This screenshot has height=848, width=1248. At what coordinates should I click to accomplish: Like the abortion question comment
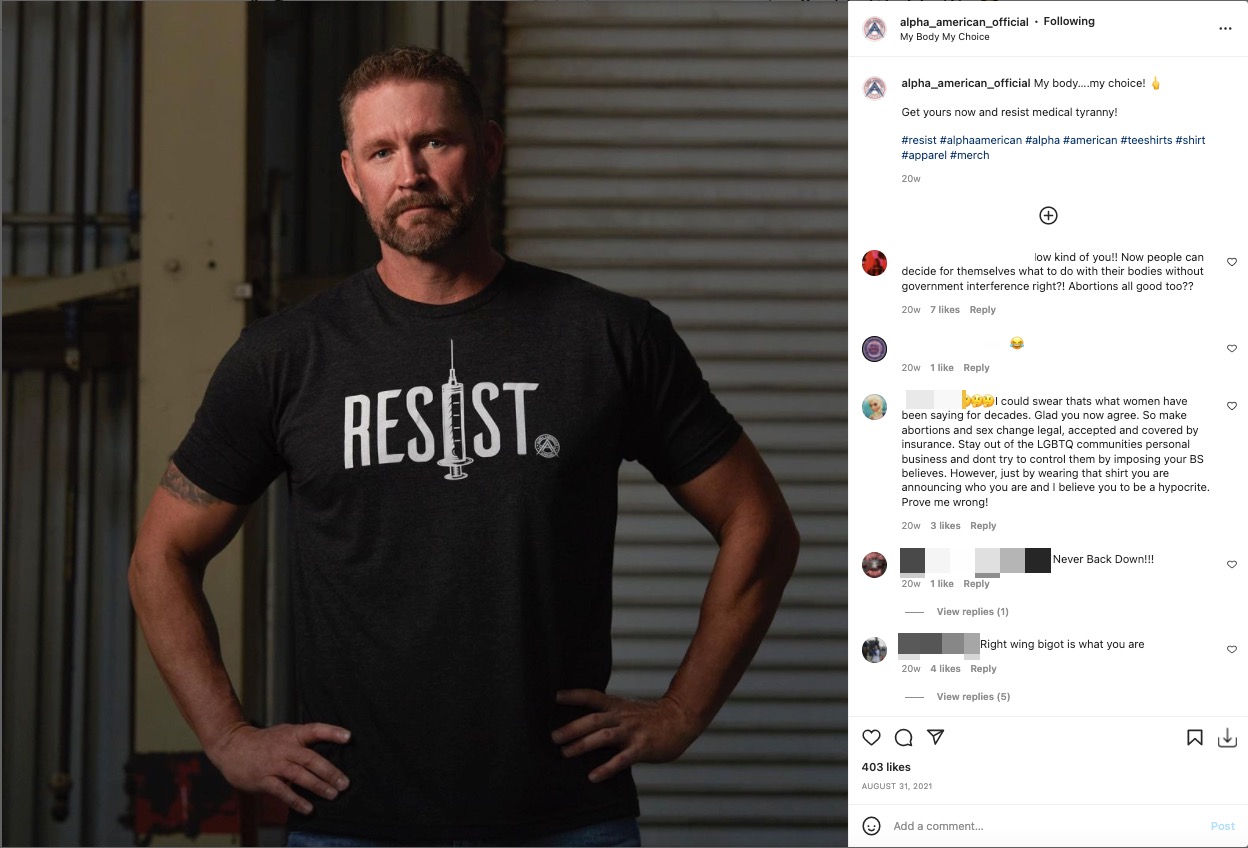[x=1231, y=262]
